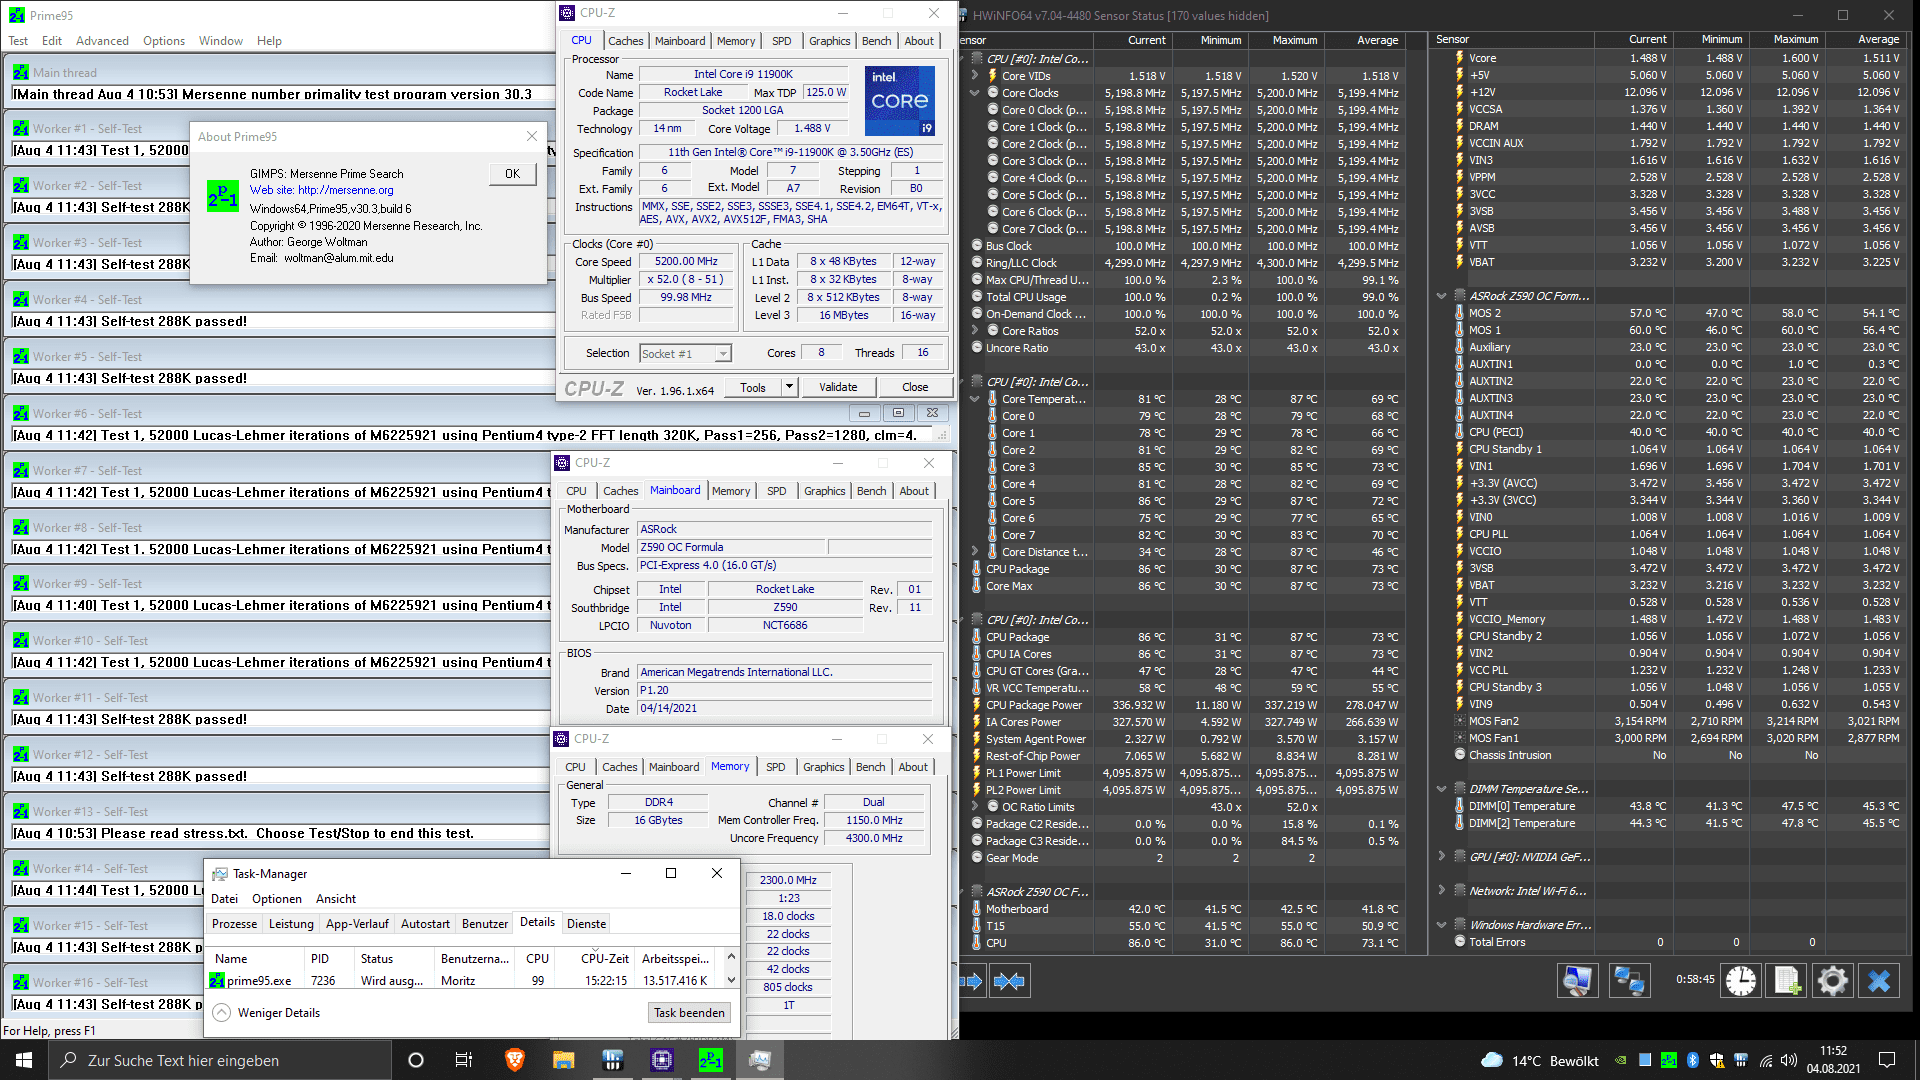
Task: Collapse Windows Hardware Errors section
Action: coord(1441,925)
